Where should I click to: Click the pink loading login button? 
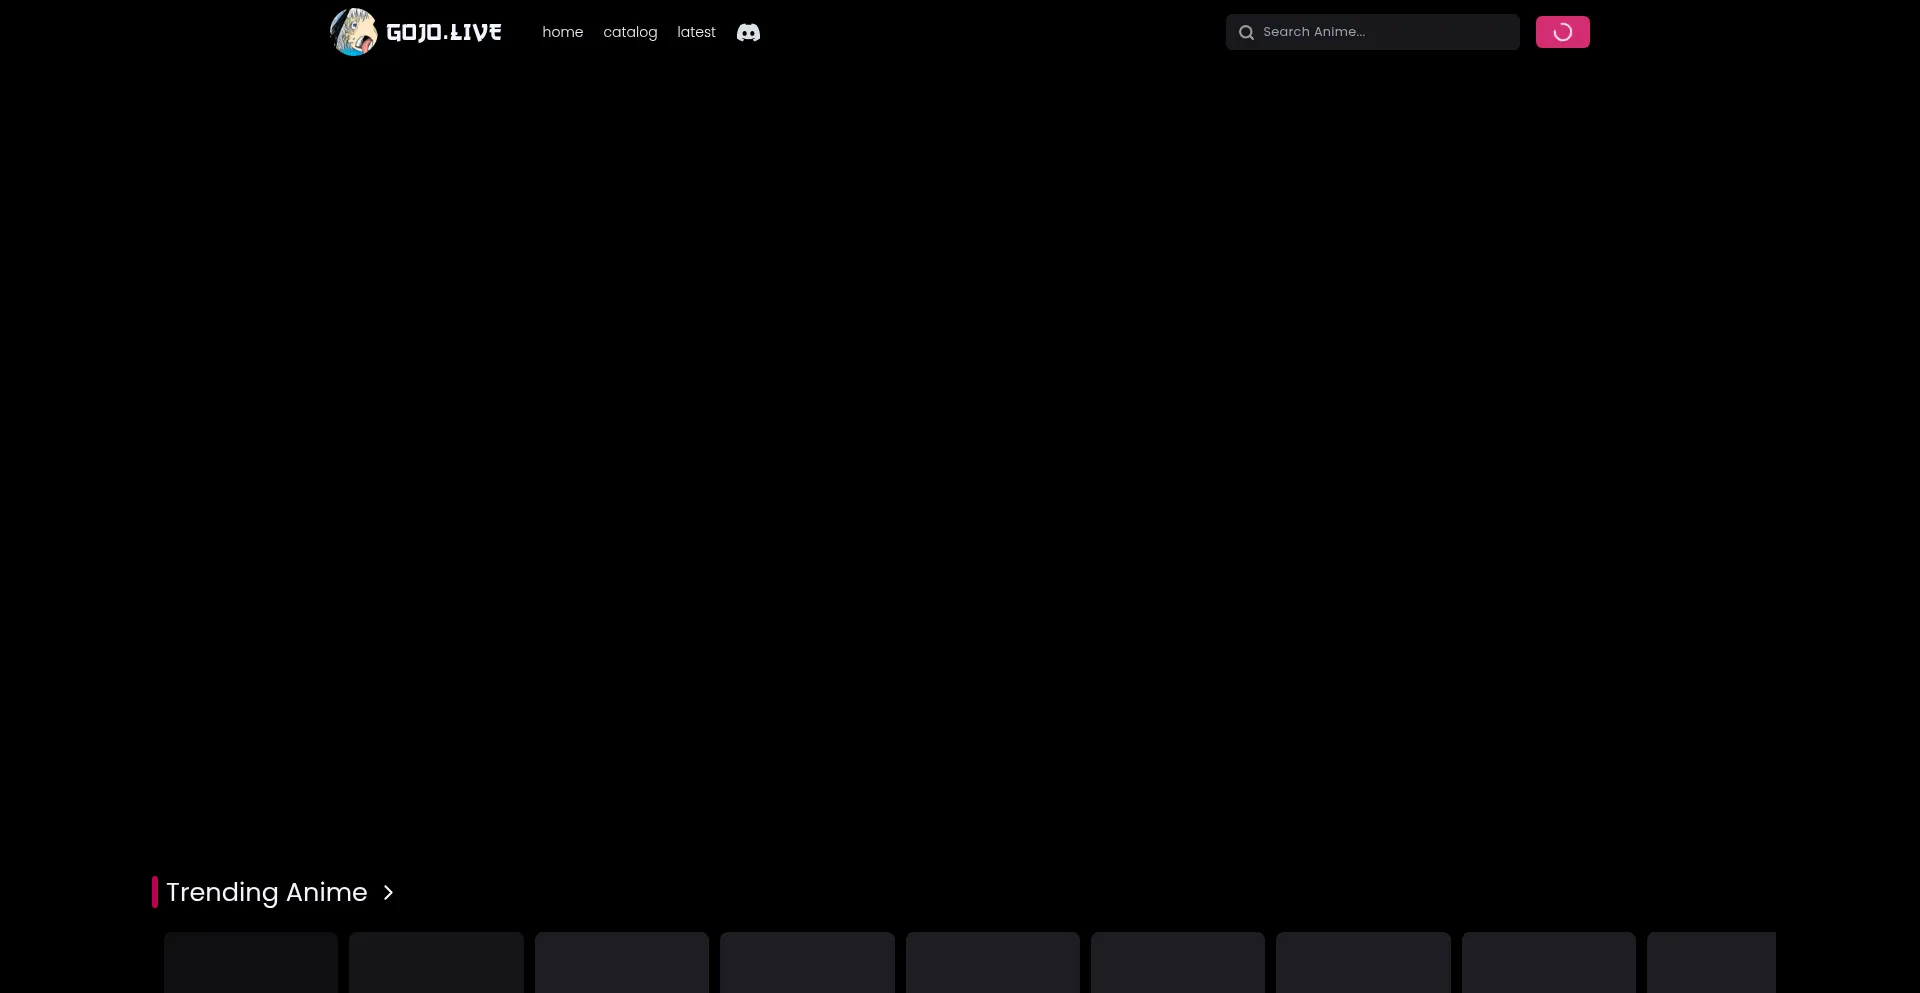pos(1562,32)
